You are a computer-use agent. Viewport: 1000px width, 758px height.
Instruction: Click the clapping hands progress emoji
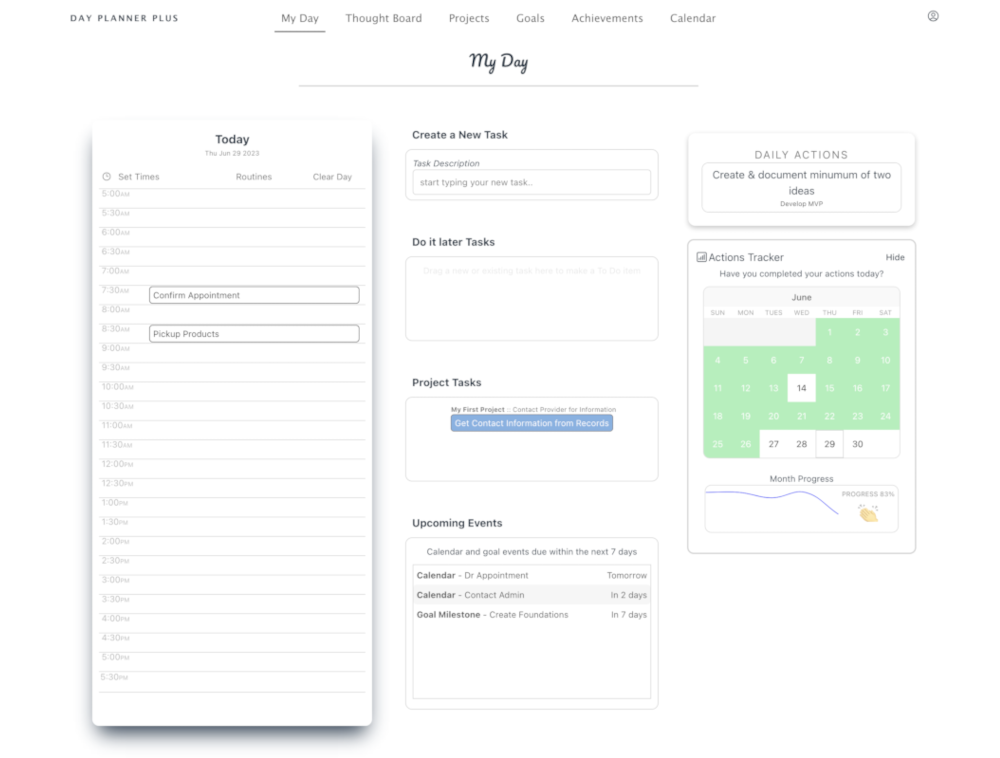[x=868, y=513]
